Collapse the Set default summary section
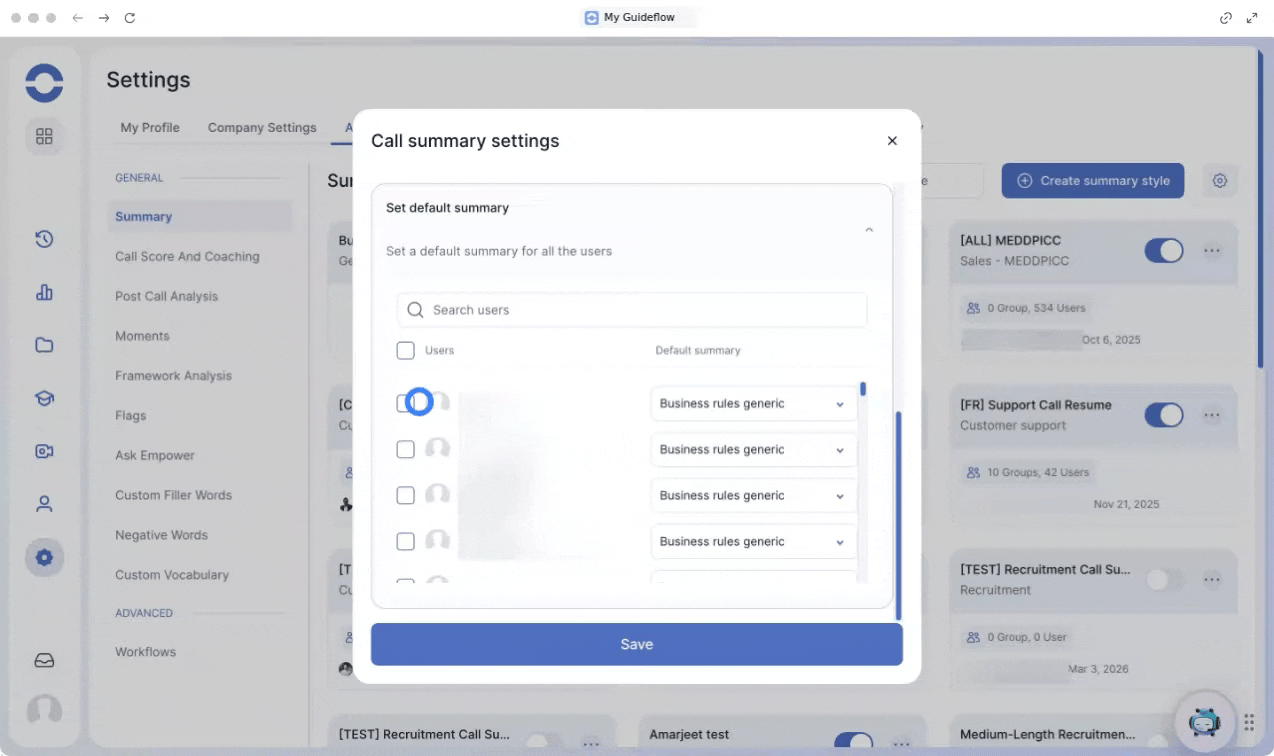Screen dimensions: 1274x756 (x=868, y=230)
